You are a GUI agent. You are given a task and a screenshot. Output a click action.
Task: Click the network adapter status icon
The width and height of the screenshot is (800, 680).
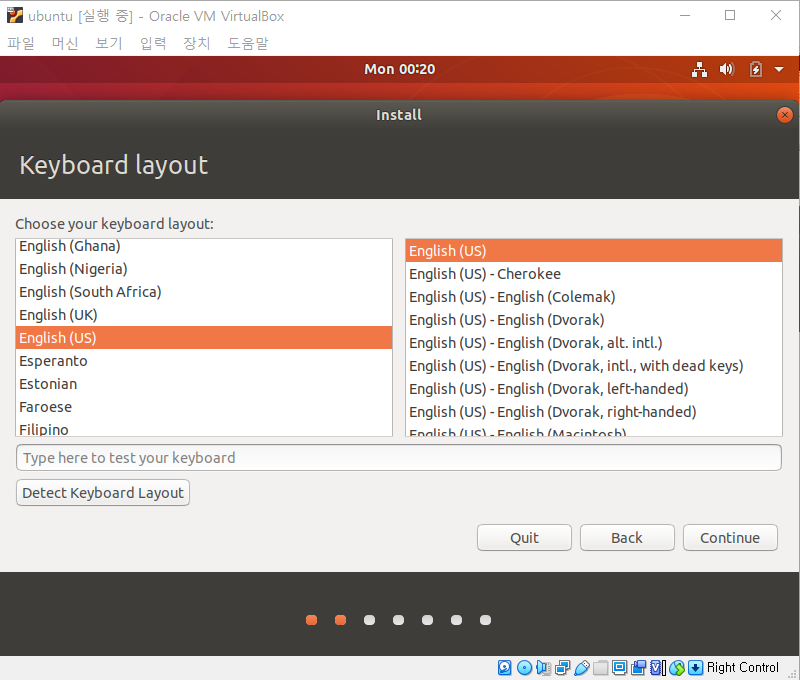[x=562, y=667]
